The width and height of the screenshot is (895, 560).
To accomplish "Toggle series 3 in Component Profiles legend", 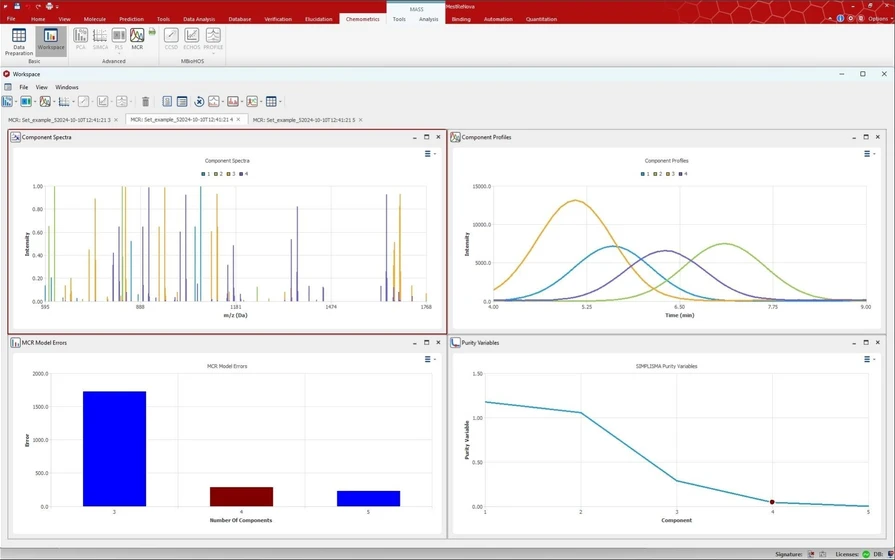I will [670, 174].
